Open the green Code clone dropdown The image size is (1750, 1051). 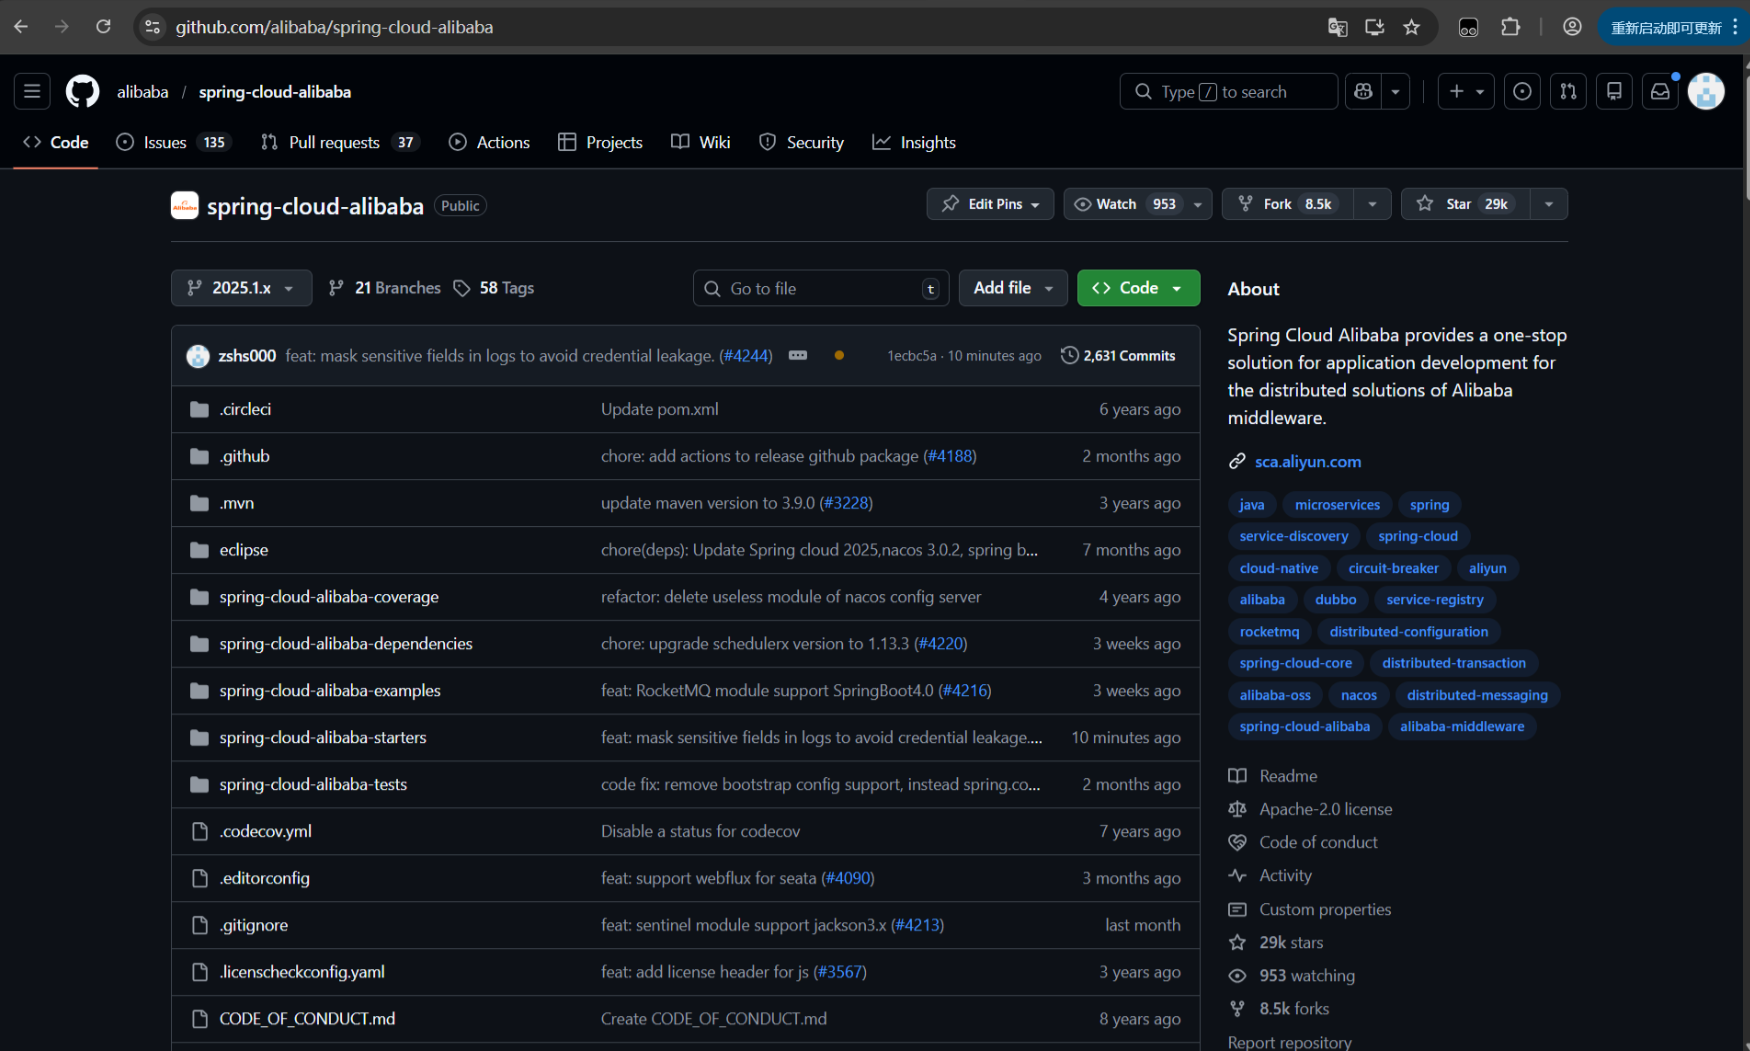1138,288
